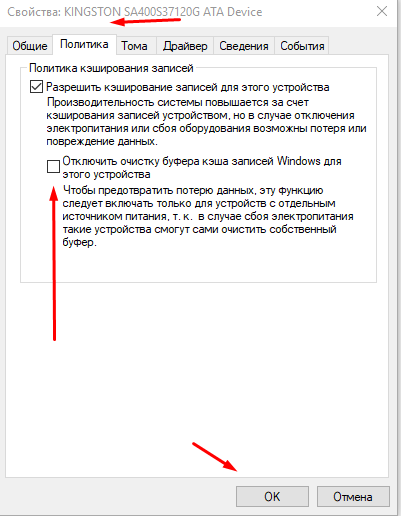The height and width of the screenshot is (516, 401).
Task: Open the События tab
Action: point(302,46)
